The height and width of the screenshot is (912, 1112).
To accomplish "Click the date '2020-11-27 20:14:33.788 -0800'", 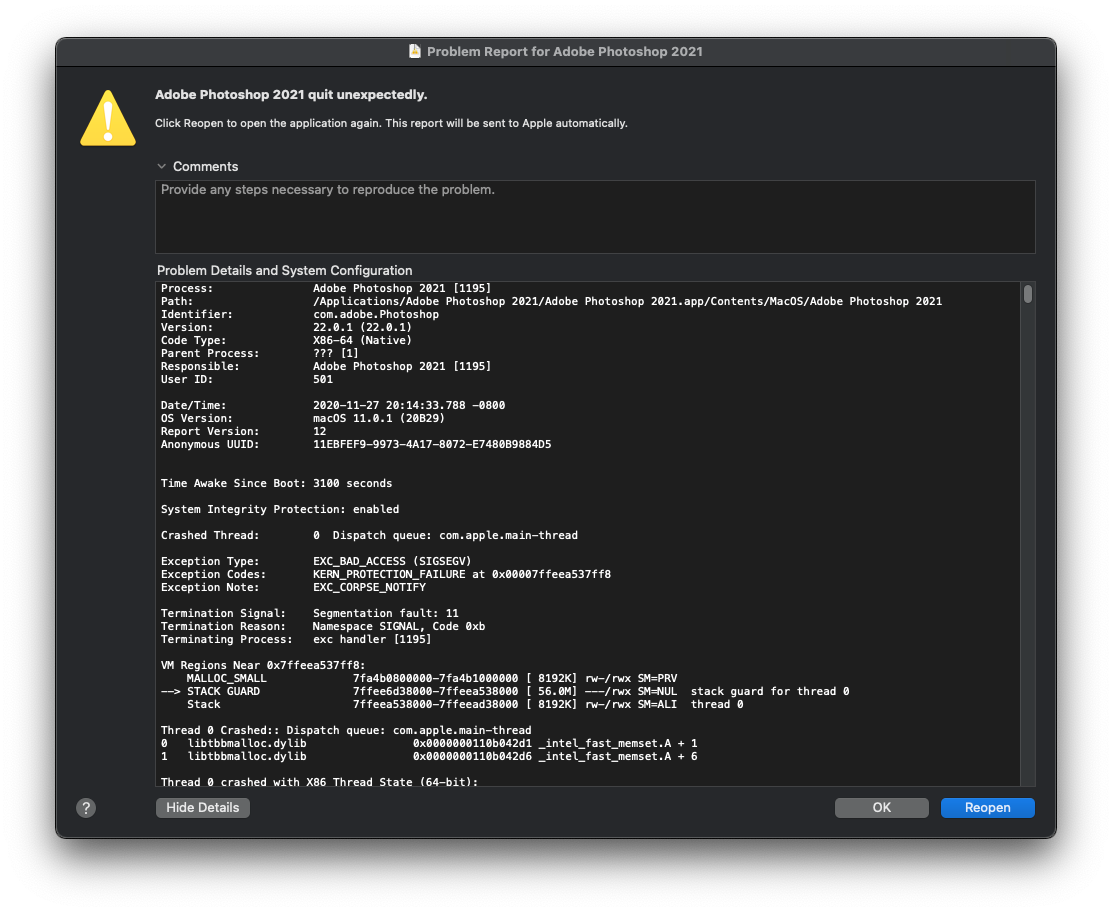I will click(409, 406).
